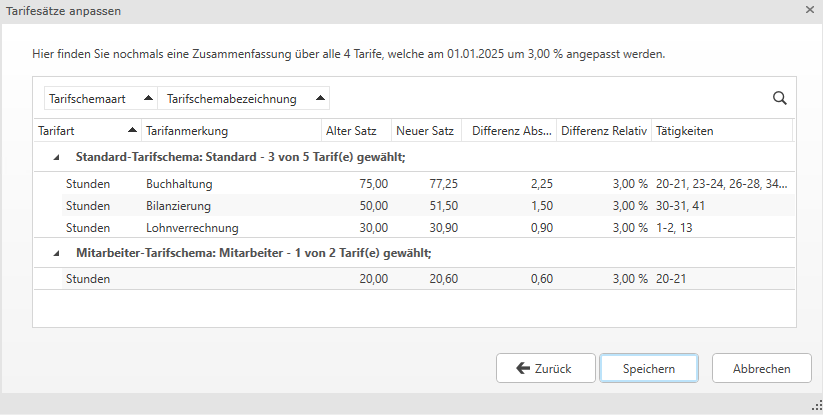
Task: Click the sort arrow in Tarifart header
Action: (132, 131)
